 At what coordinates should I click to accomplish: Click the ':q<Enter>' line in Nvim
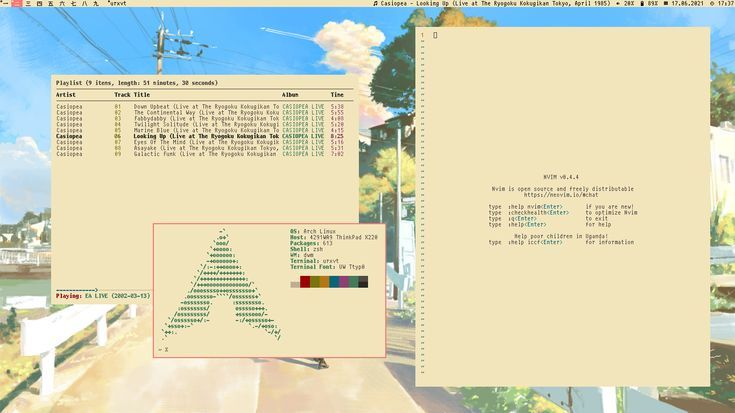click(x=548, y=218)
